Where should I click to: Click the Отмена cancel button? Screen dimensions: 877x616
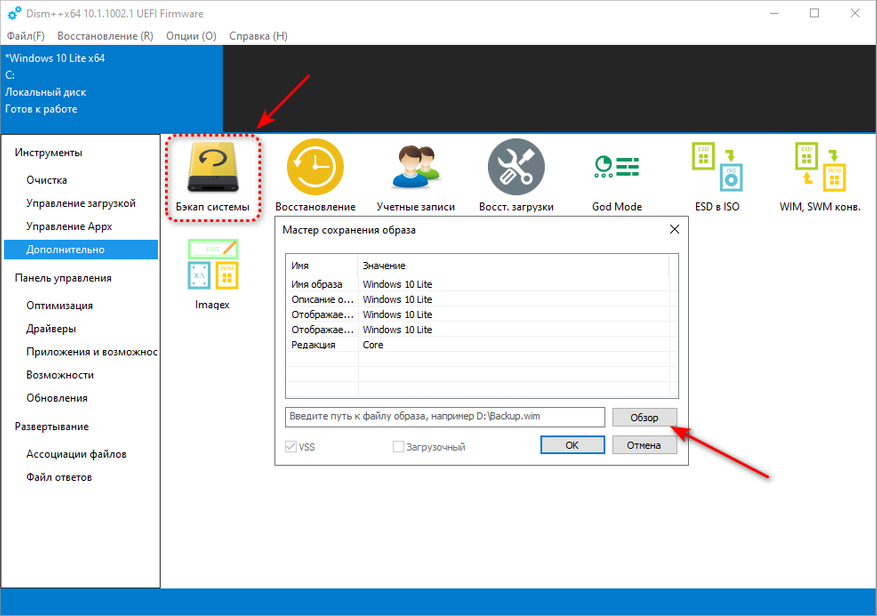644,445
